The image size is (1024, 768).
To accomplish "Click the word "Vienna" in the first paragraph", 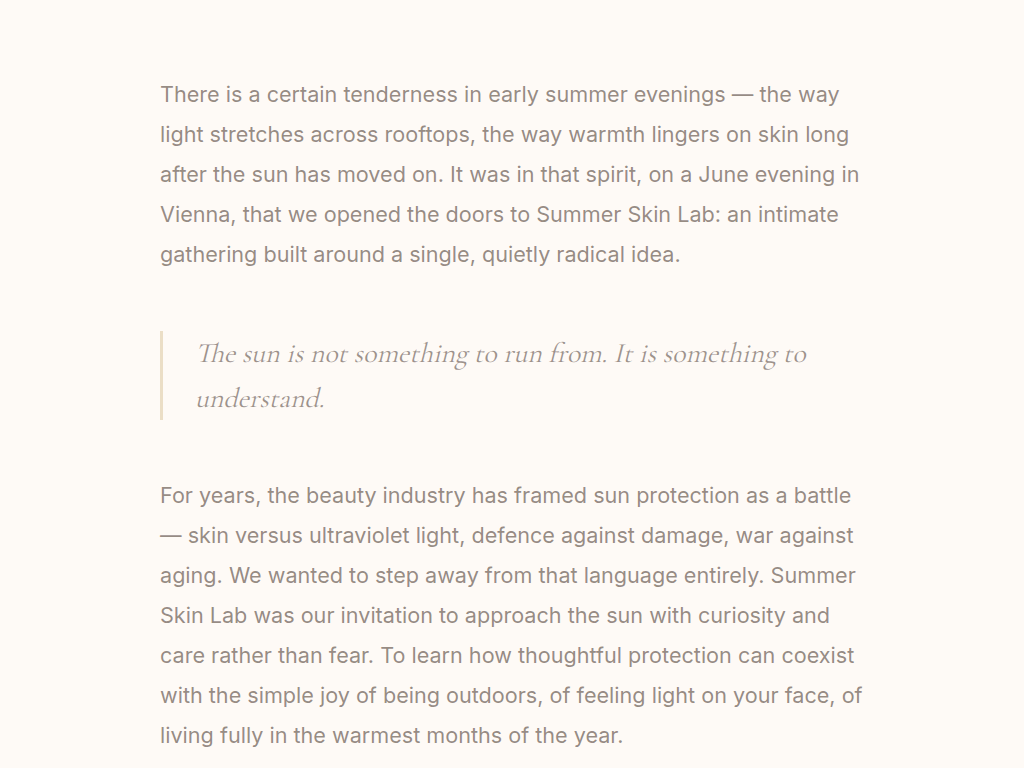I will 194,215.
